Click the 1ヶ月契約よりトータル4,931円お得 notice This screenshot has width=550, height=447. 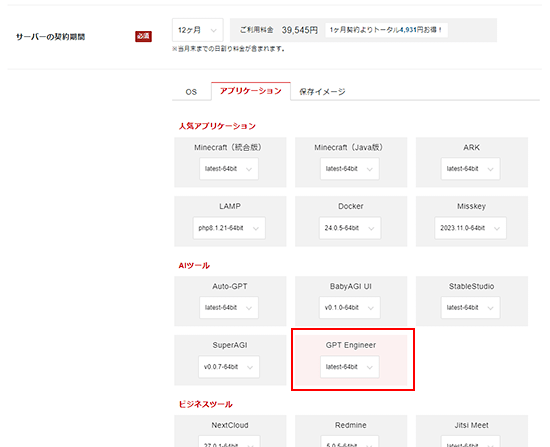[386, 30]
